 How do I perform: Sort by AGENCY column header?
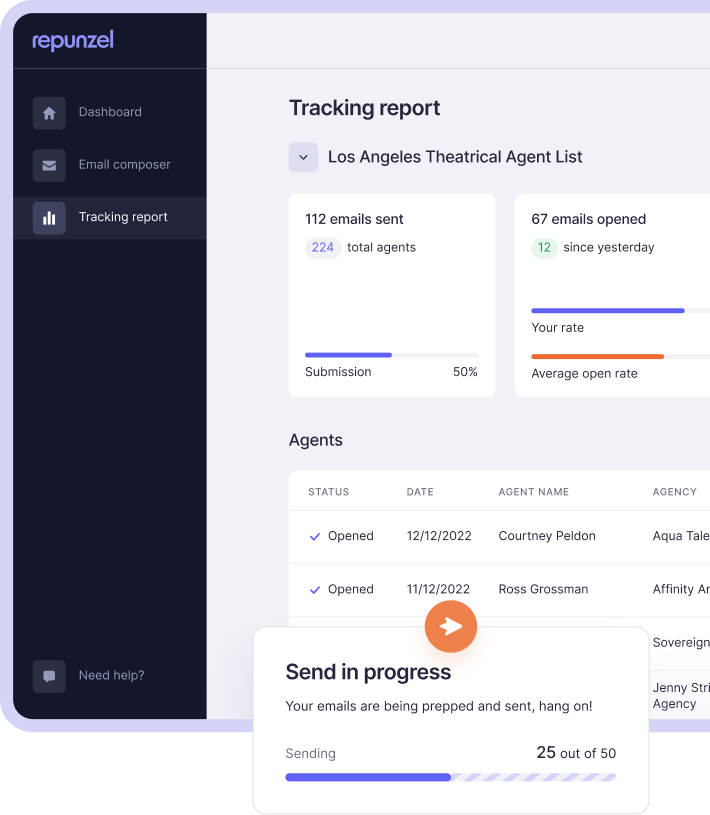point(674,492)
